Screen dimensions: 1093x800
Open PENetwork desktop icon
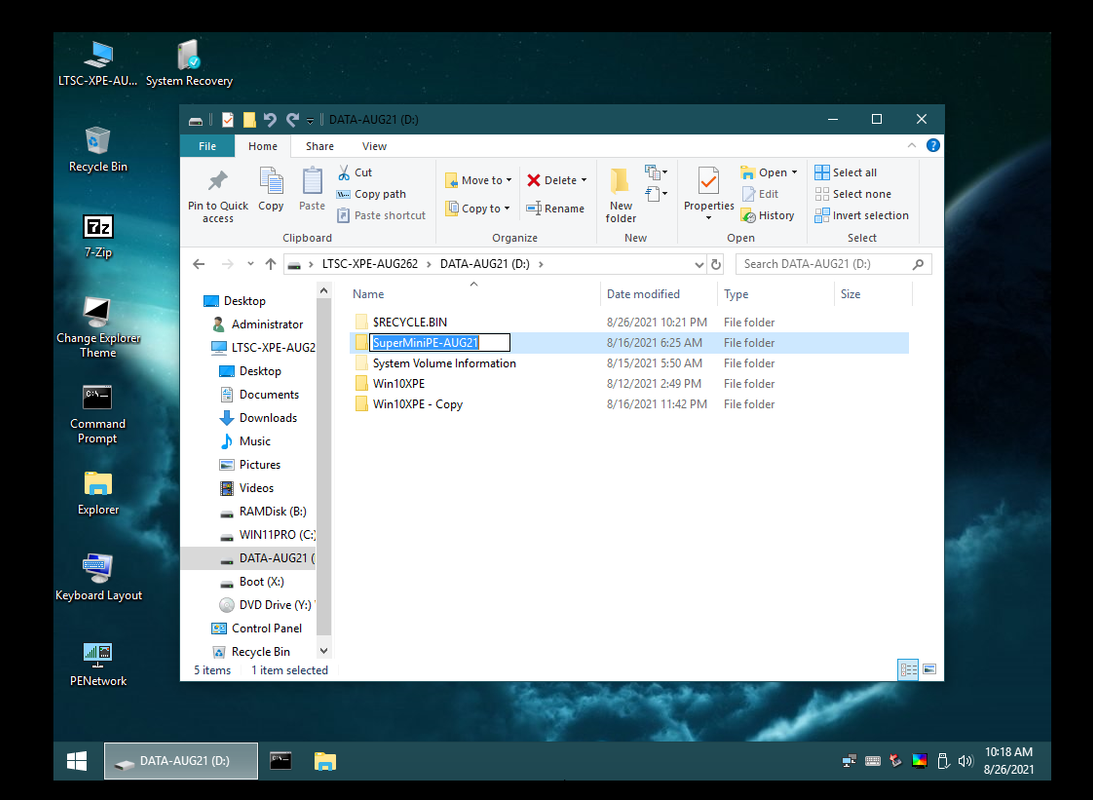click(98, 664)
